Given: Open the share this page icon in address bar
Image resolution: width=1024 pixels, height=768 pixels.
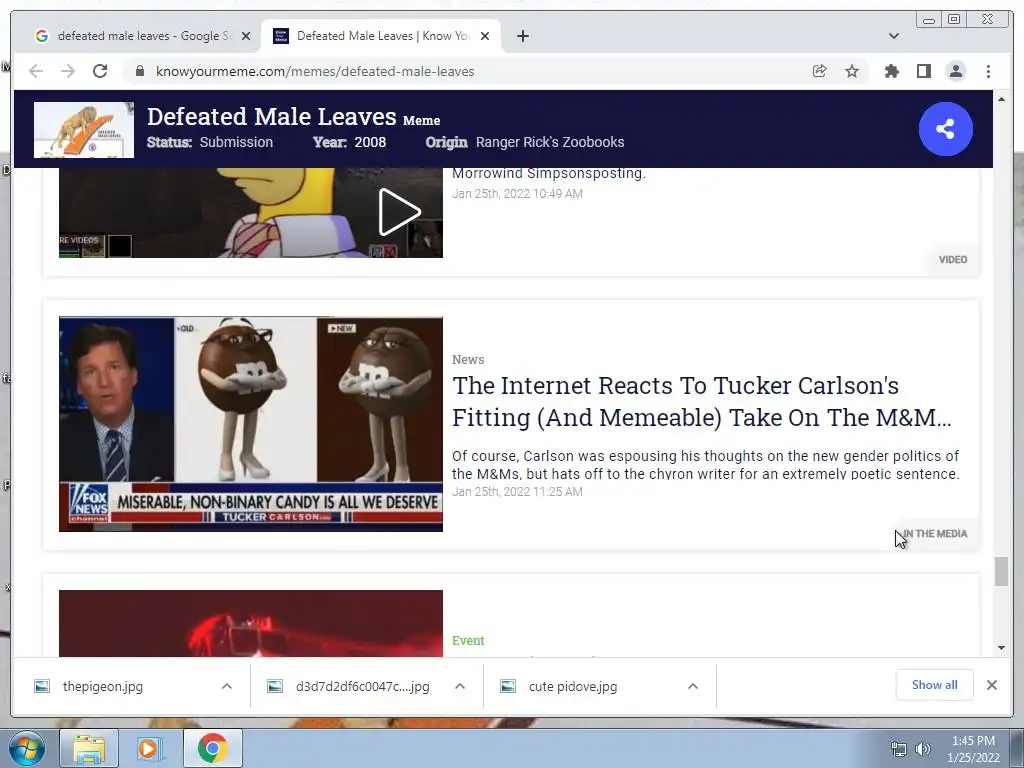Looking at the screenshot, I should coord(820,71).
